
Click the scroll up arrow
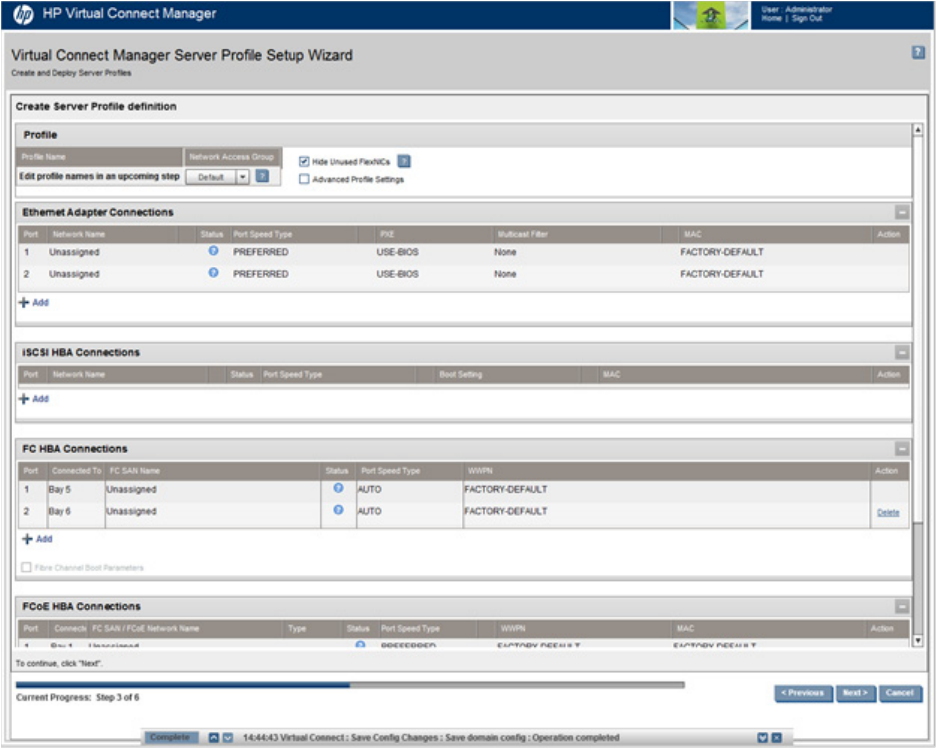[918, 130]
